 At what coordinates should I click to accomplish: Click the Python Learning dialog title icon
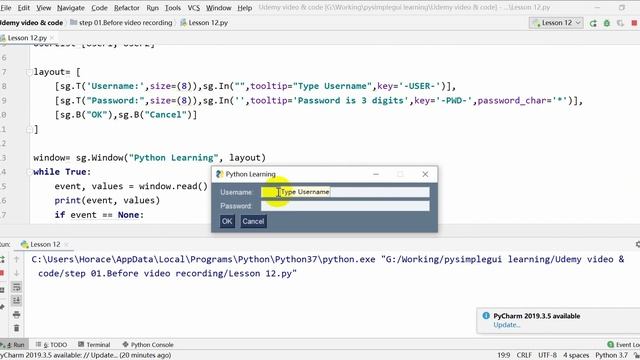219,174
